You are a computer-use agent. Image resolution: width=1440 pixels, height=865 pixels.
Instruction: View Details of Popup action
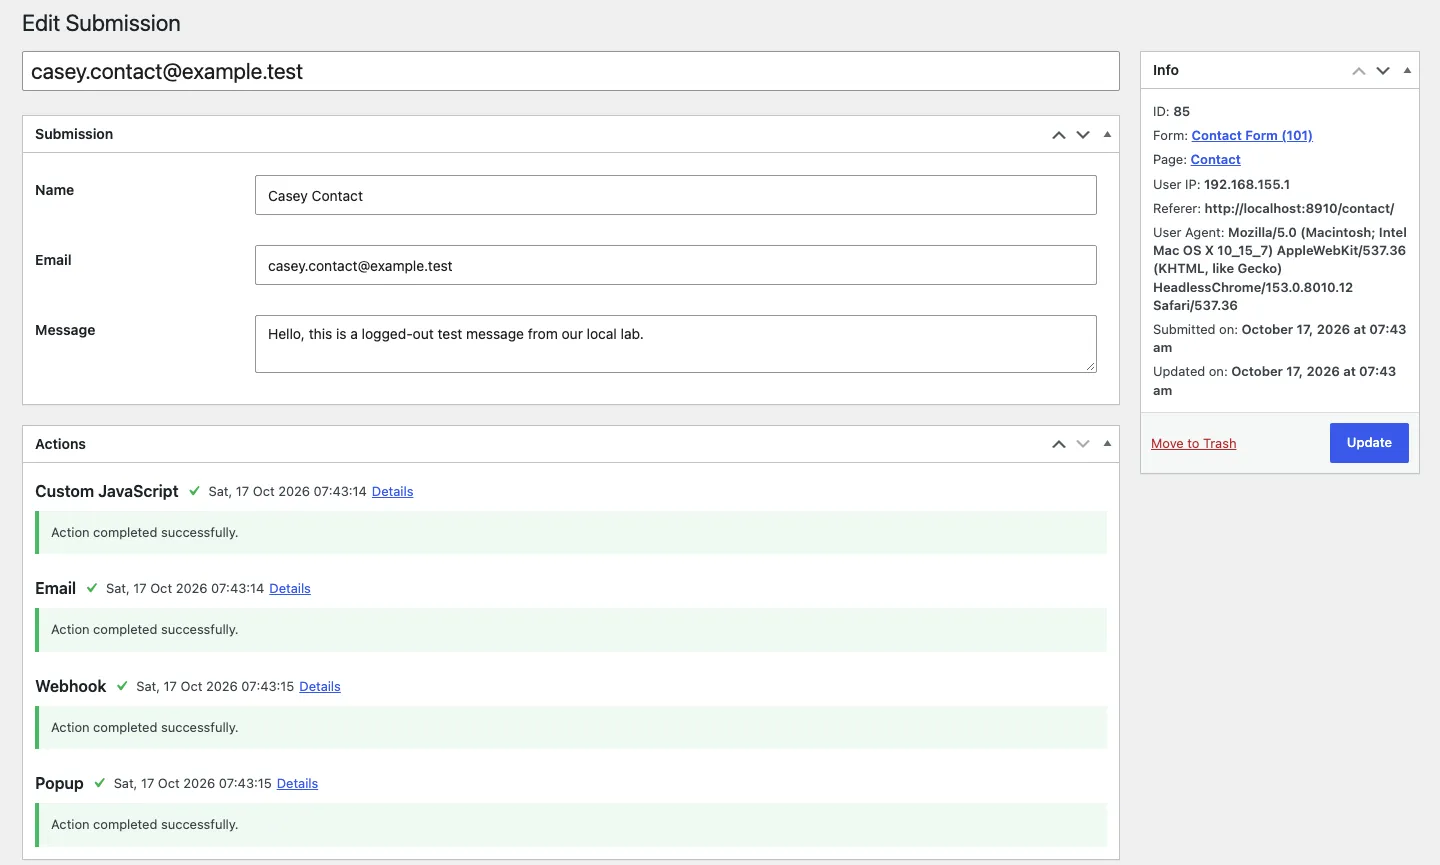click(x=297, y=784)
